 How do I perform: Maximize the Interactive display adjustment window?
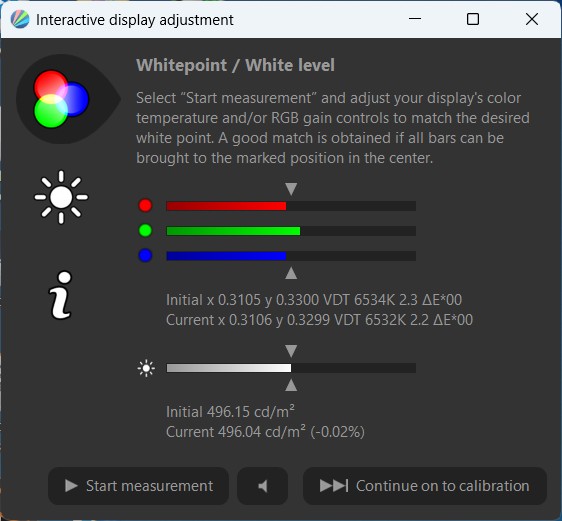point(473,19)
